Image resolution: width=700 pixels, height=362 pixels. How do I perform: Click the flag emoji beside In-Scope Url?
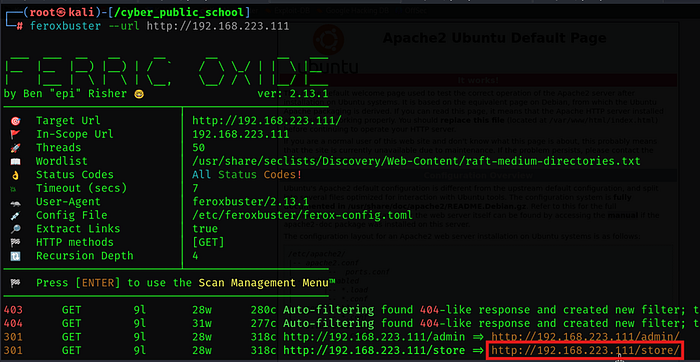click(x=15, y=134)
